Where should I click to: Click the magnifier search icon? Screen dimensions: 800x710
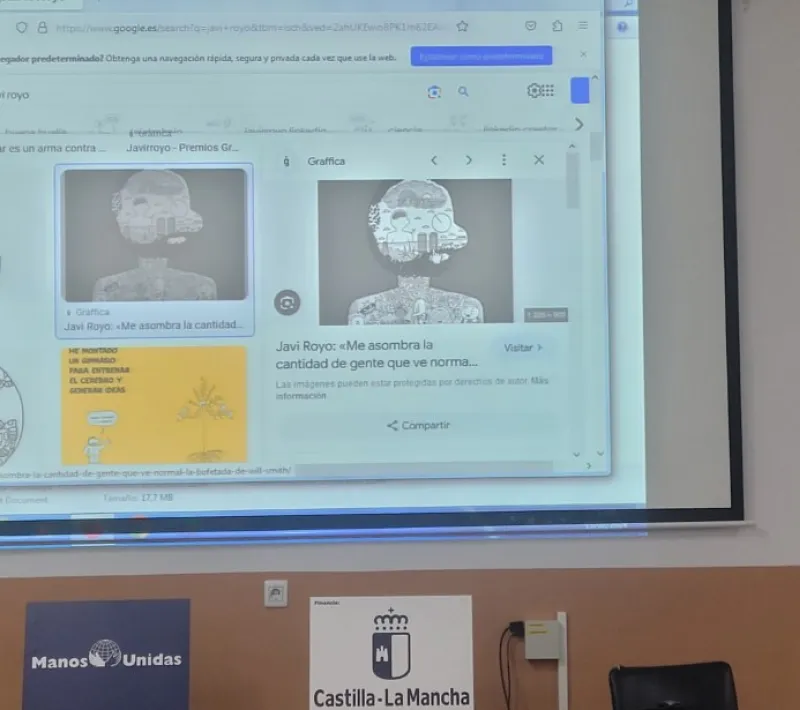pos(463,91)
